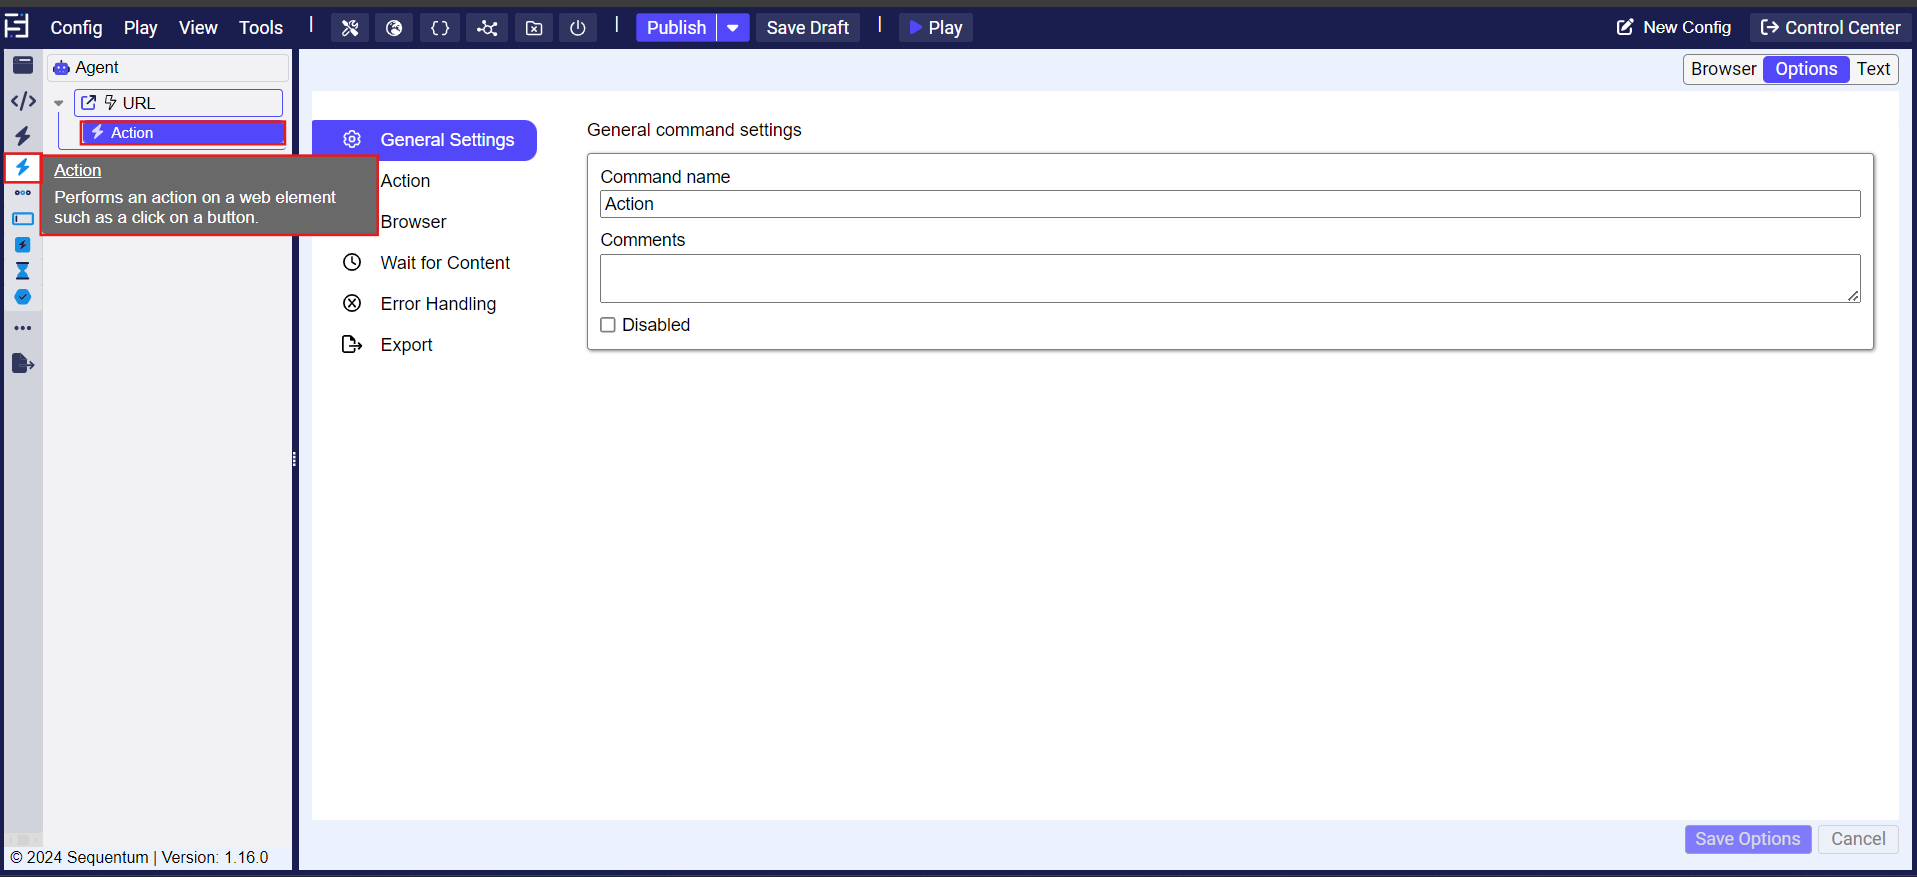
Task: Open the General Settings section
Action: click(424, 140)
